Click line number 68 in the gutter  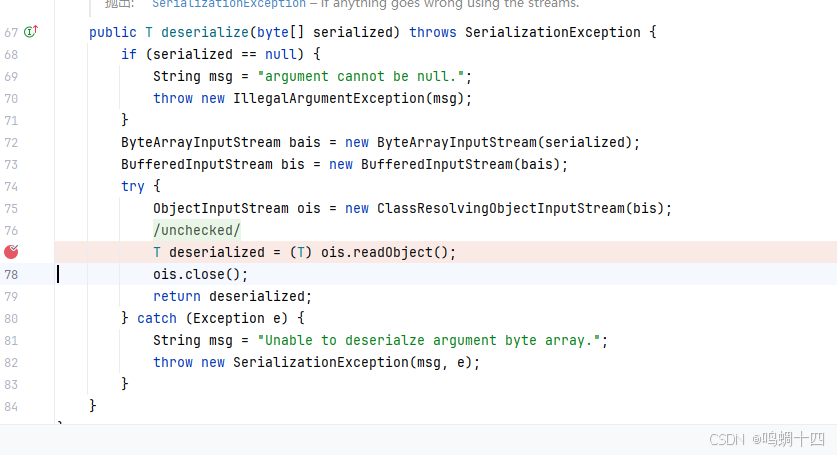(11, 54)
